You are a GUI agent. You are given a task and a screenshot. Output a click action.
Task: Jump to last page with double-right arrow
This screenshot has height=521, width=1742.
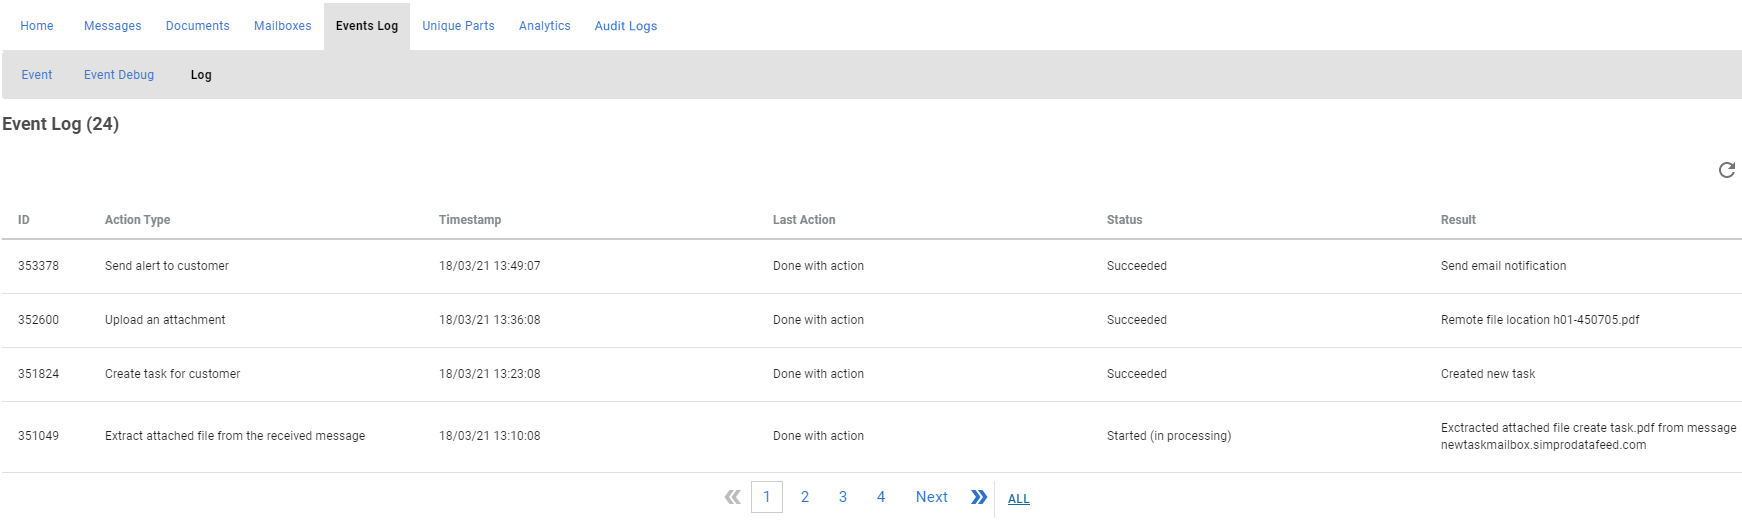coord(979,497)
